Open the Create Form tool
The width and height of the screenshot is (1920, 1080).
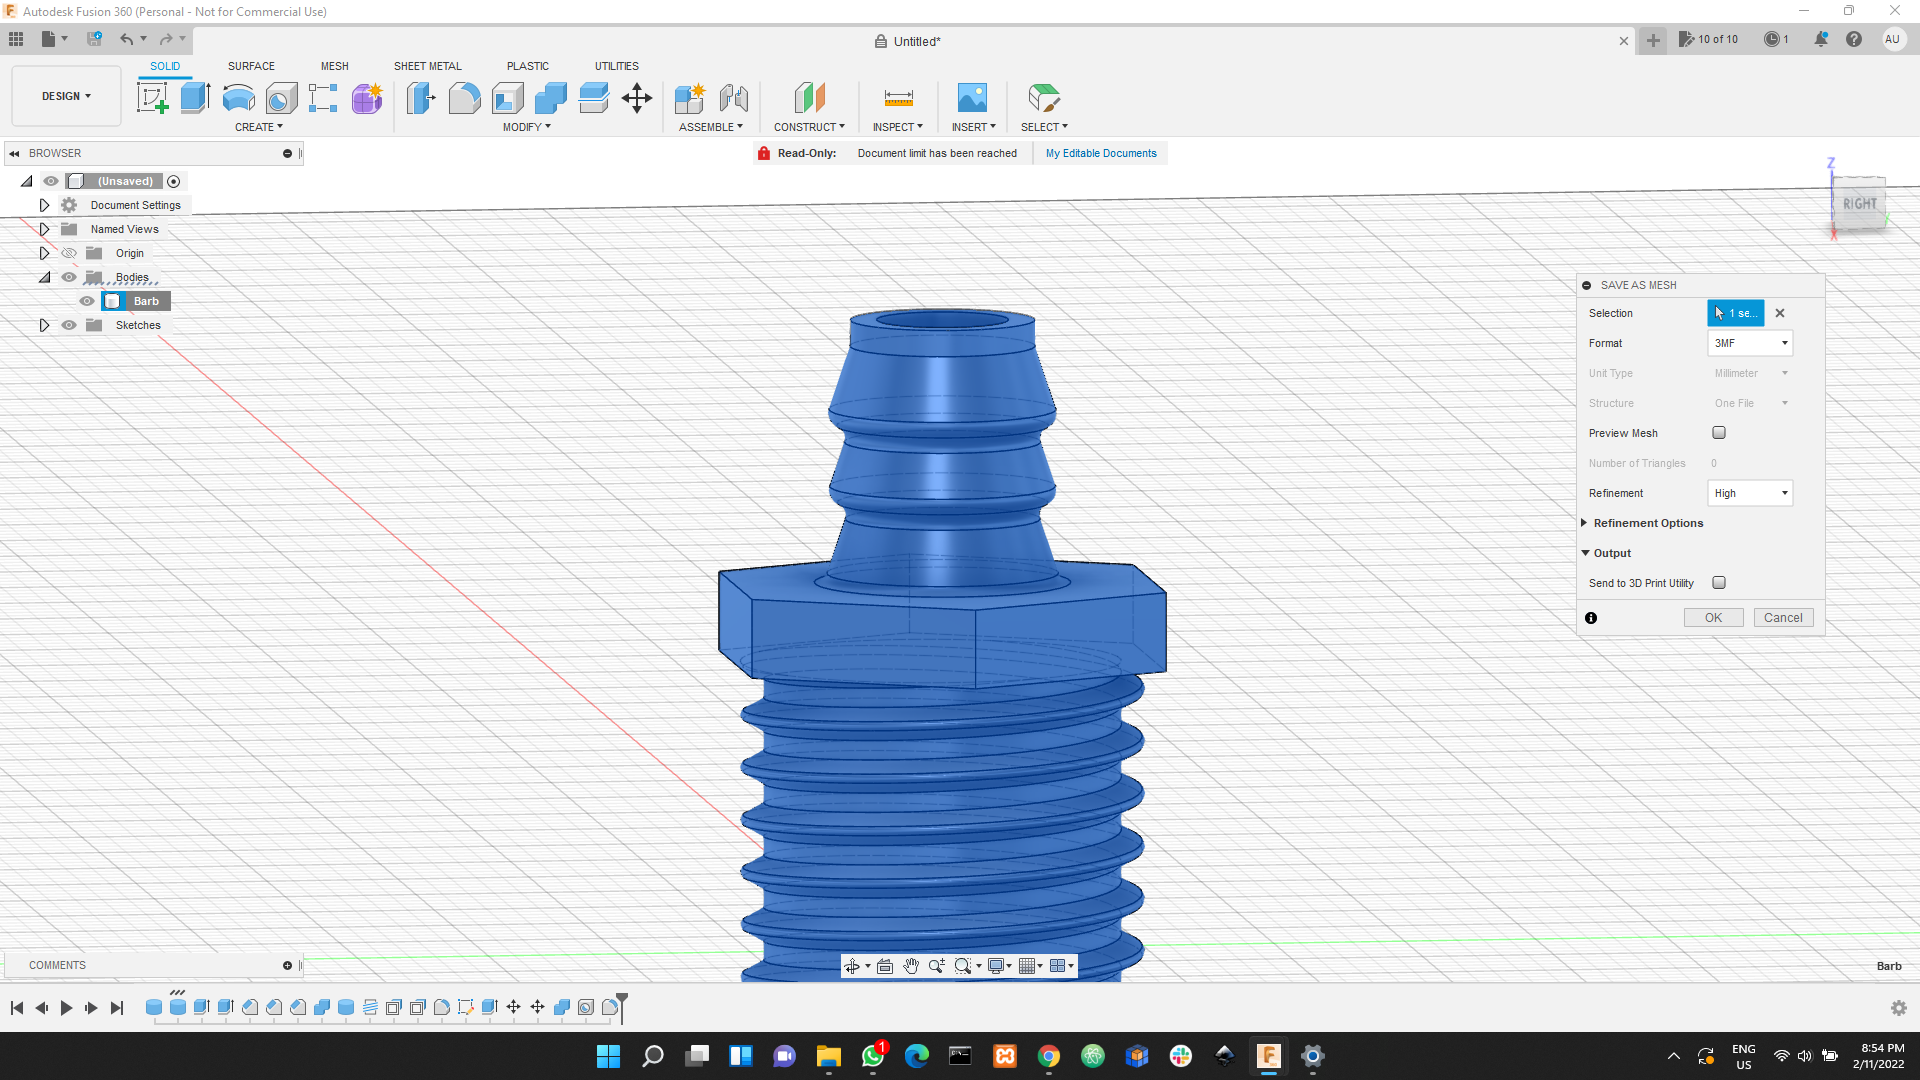pos(367,97)
